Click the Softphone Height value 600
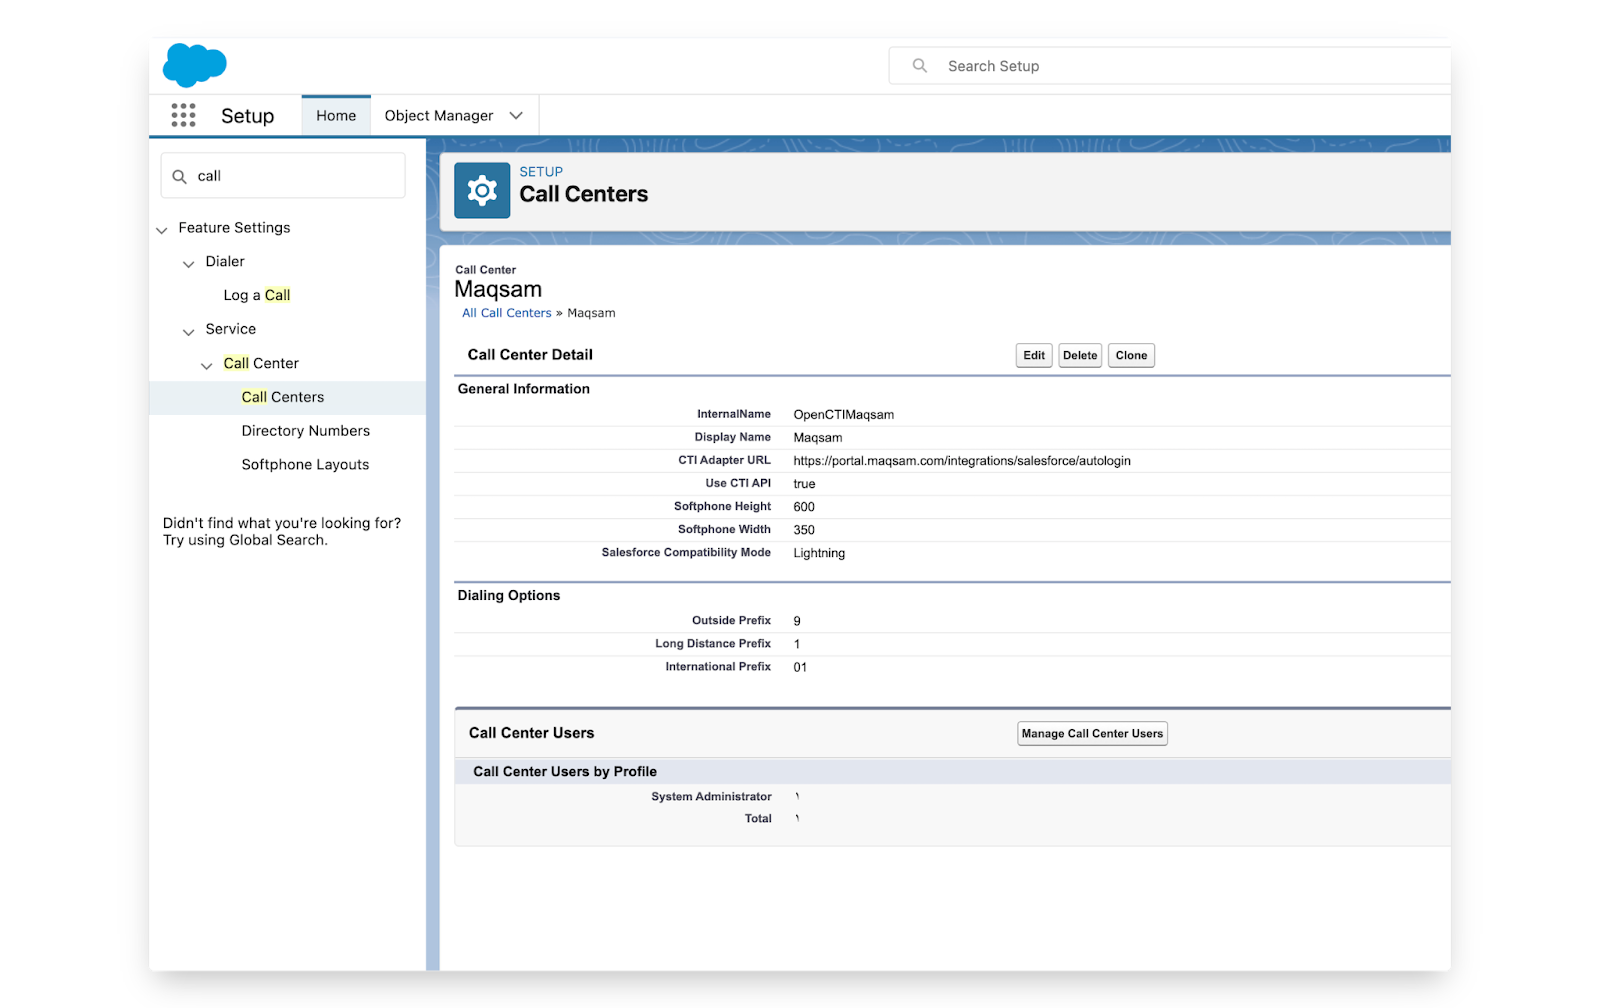Viewport: 1600px width, 1008px height. (x=804, y=507)
